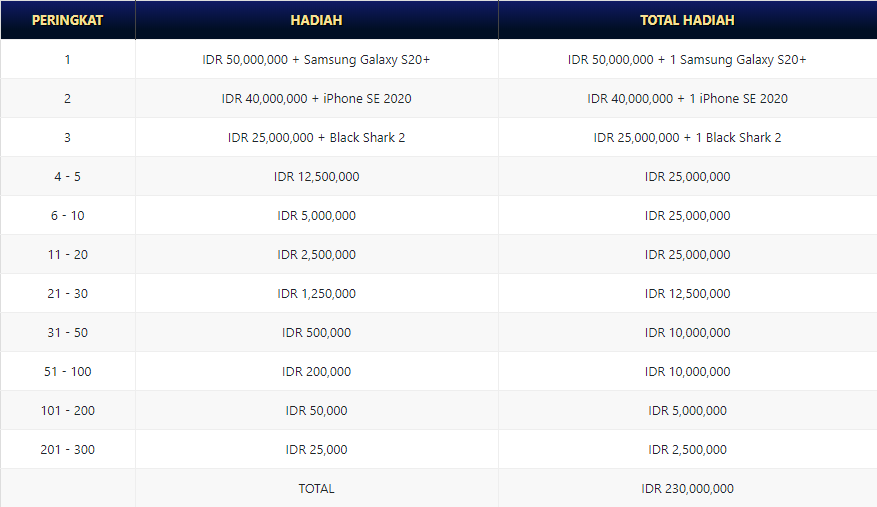
Task: Click total prize in the 4 - 5 row
Action: [x=687, y=176]
